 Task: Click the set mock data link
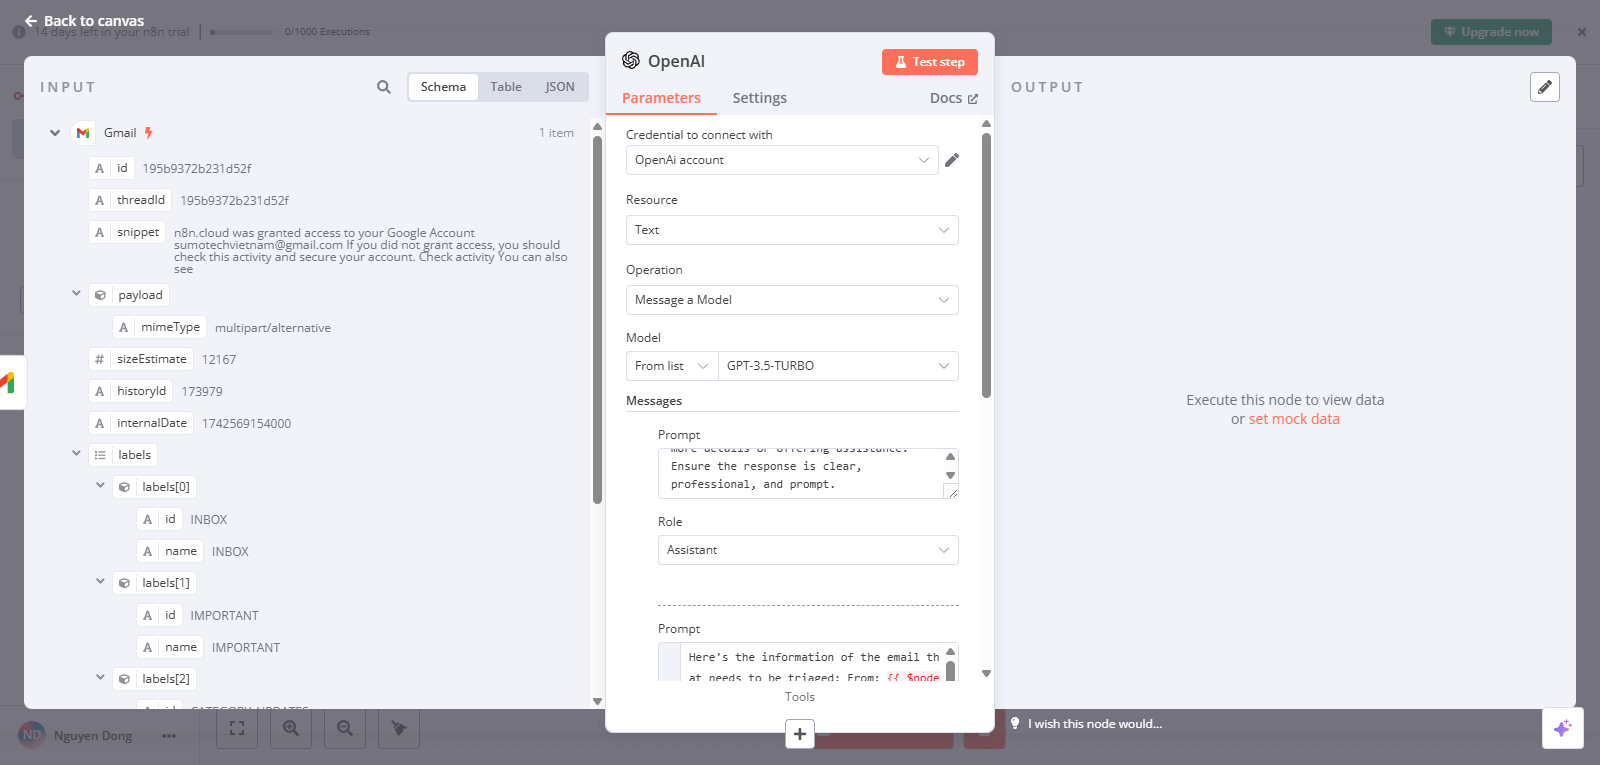coord(1293,419)
